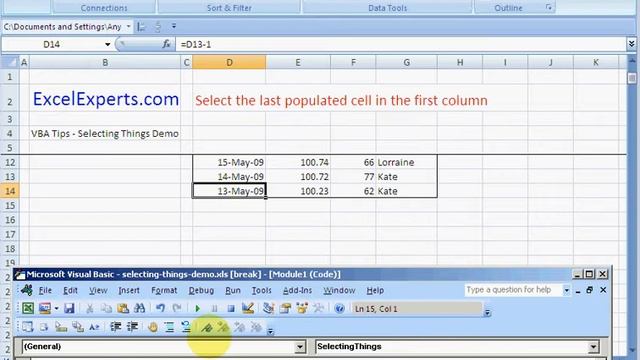
Task: Open Edit toolbar options arrow
Action: coord(270,331)
